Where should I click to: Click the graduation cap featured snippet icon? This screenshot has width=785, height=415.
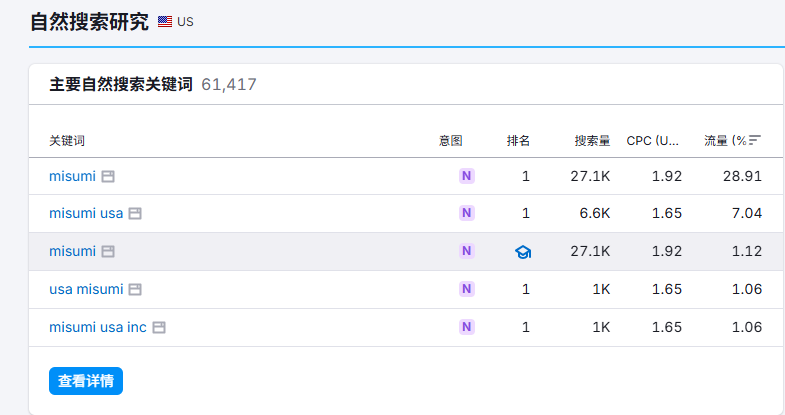click(x=523, y=252)
